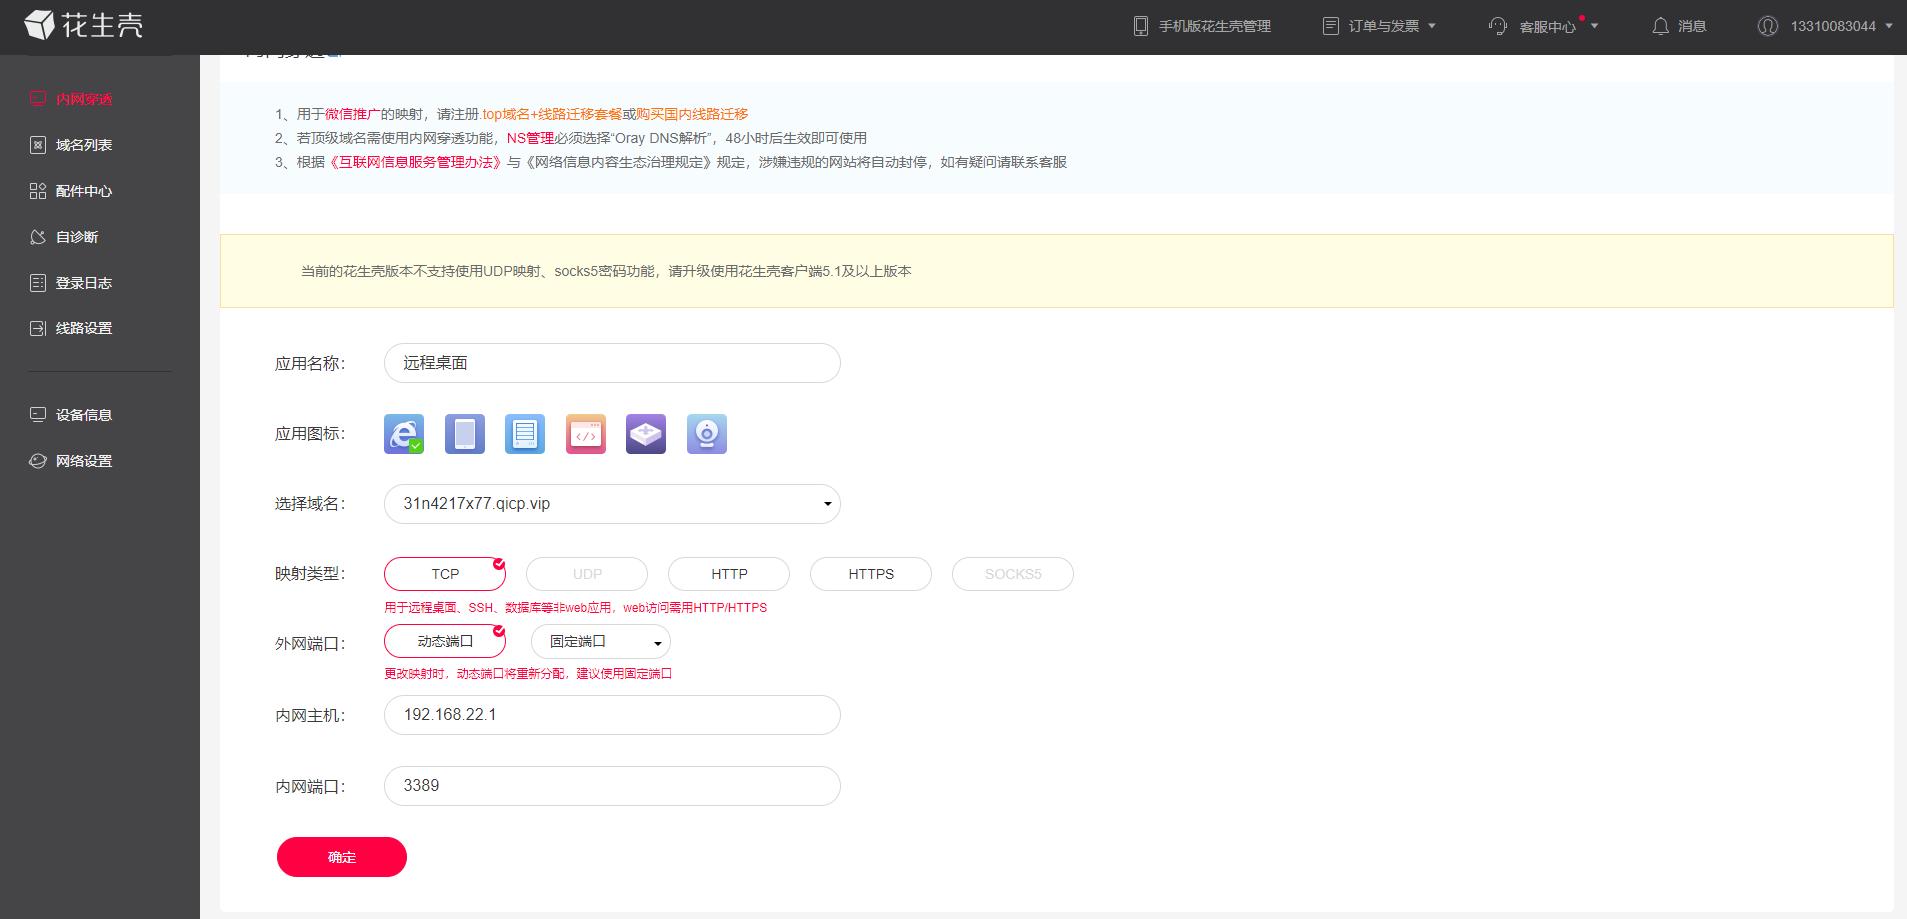The width and height of the screenshot is (1907, 919).
Task: Expand the 固定端口 dropdown
Action: tap(657, 641)
